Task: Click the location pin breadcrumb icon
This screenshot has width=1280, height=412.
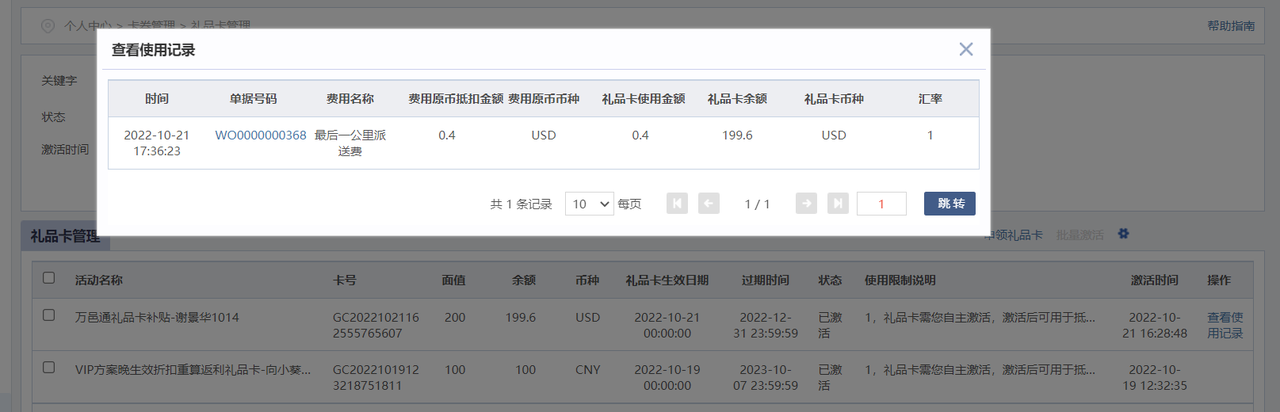Action: click(x=47, y=25)
